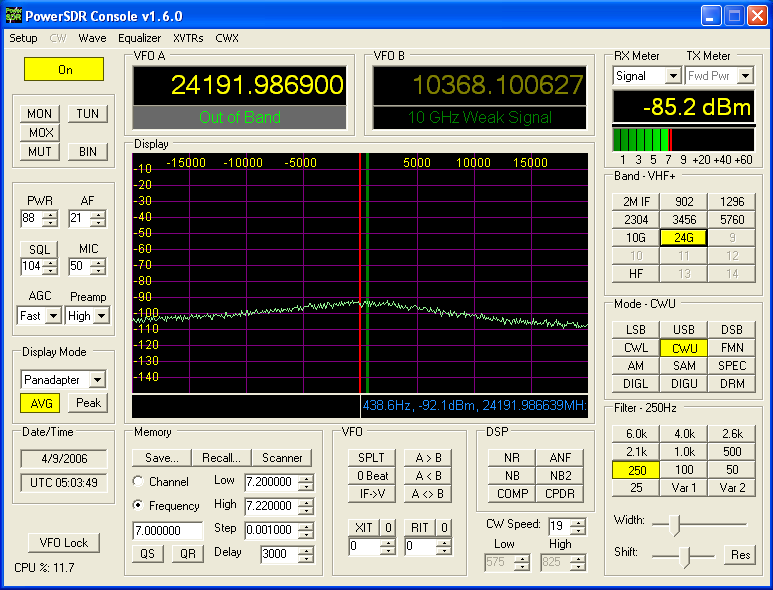Increase PWR value with up arrow

coord(50,214)
